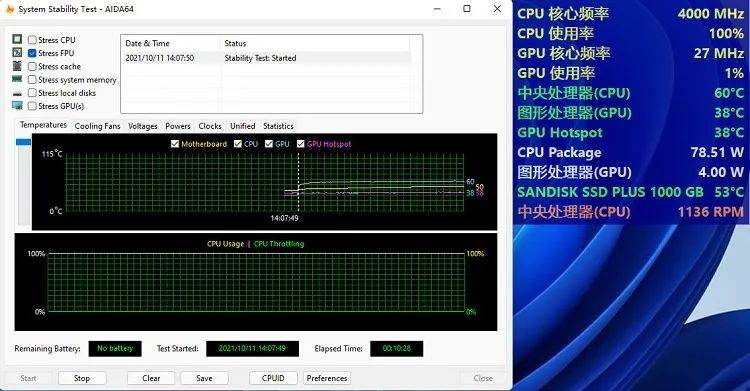Click the system memory module icon
The image size is (750, 391).
pyautogui.click(x=17, y=79)
